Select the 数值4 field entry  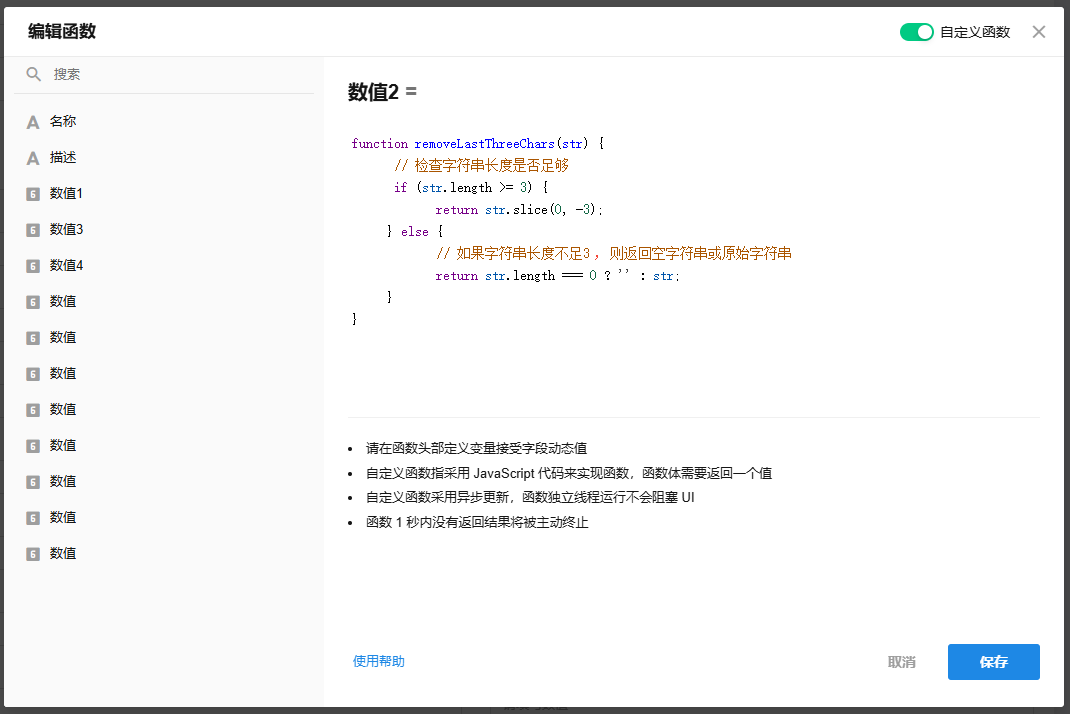click(x=67, y=265)
